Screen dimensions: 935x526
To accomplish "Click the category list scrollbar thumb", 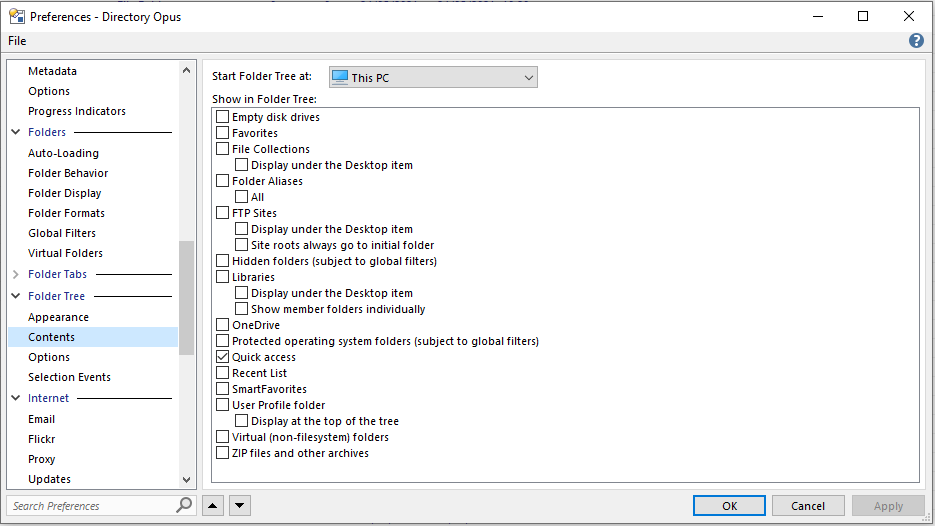I will 187,298.
